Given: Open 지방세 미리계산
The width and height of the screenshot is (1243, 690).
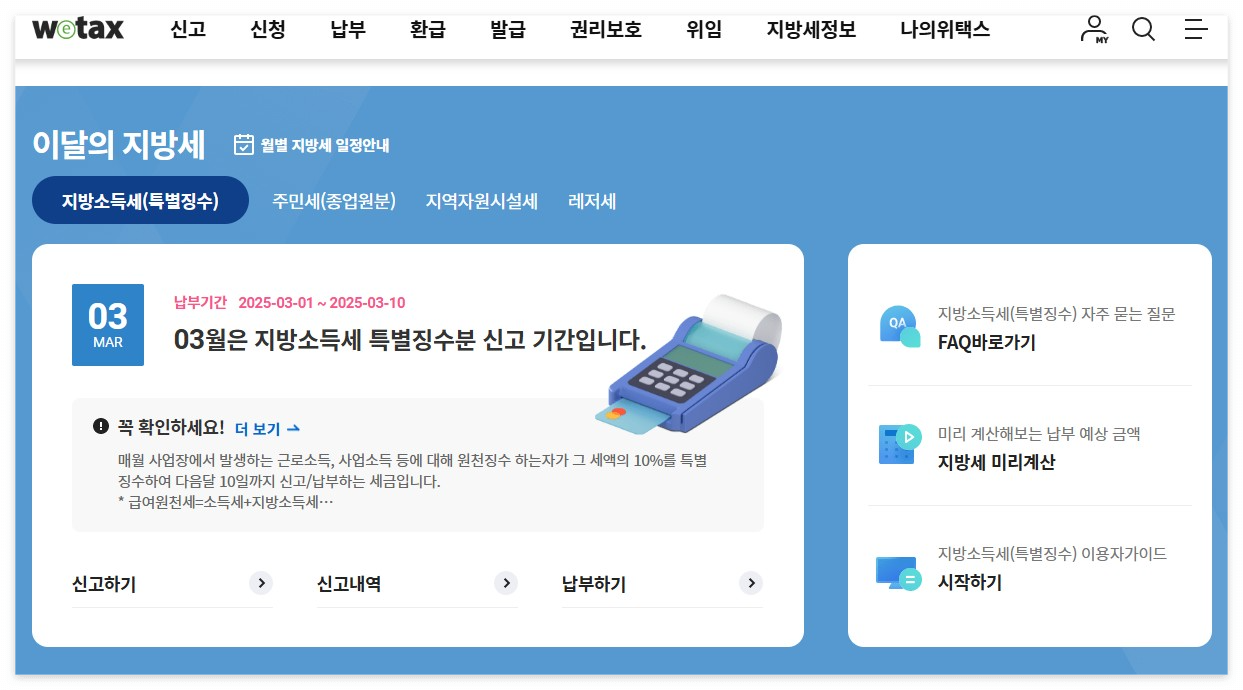Looking at the screenshot, I should pyautogui.click(x=996, y=462).
